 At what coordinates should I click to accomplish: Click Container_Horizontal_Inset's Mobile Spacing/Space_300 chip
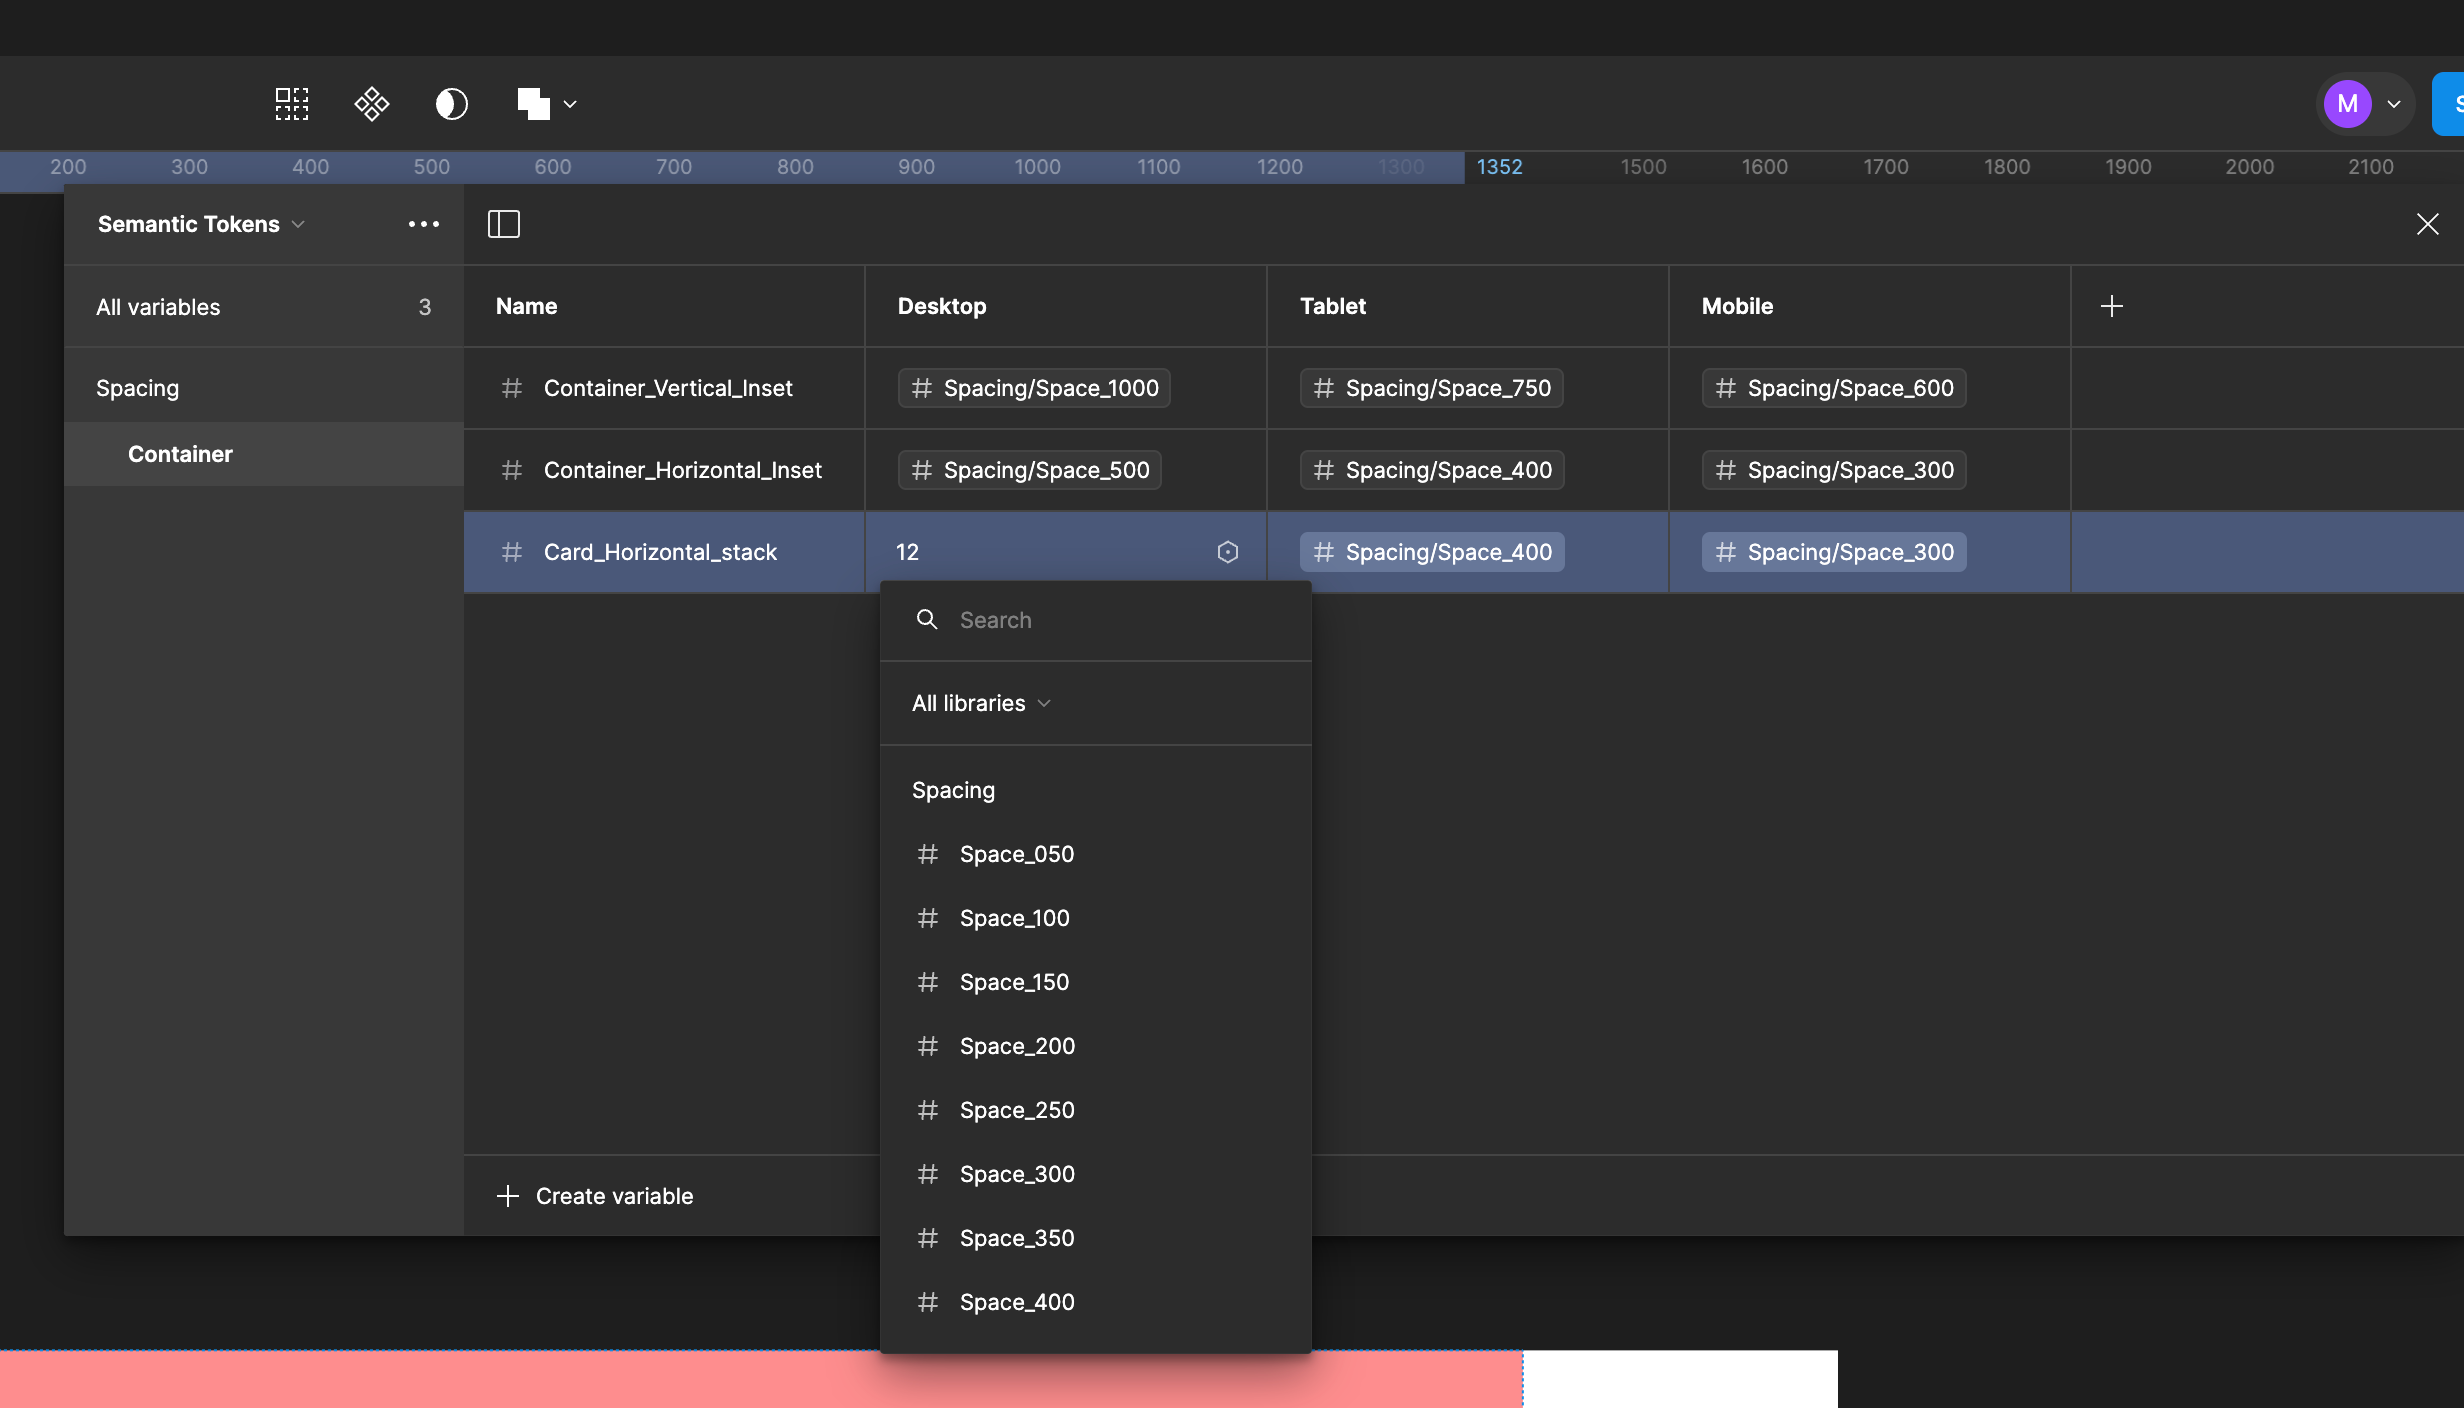click(x=1834, y=470)
